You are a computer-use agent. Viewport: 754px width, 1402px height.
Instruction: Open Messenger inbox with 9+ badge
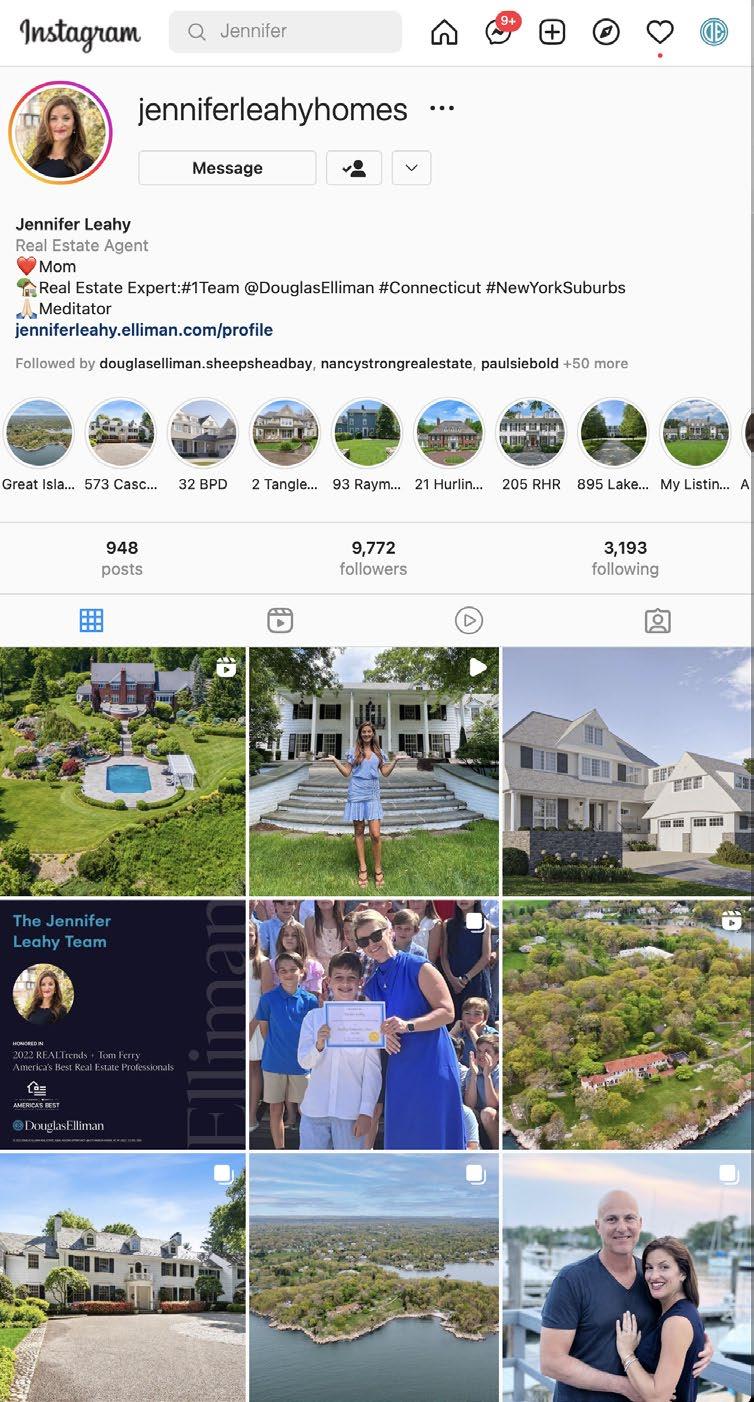pos(499,31)
